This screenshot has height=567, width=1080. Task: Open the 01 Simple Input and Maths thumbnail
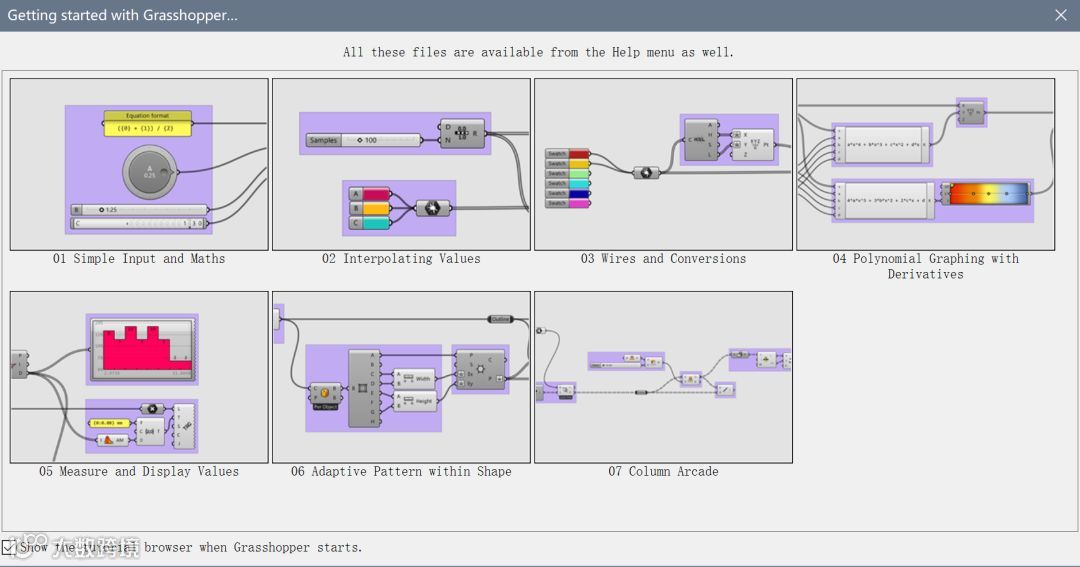[139, 164]
